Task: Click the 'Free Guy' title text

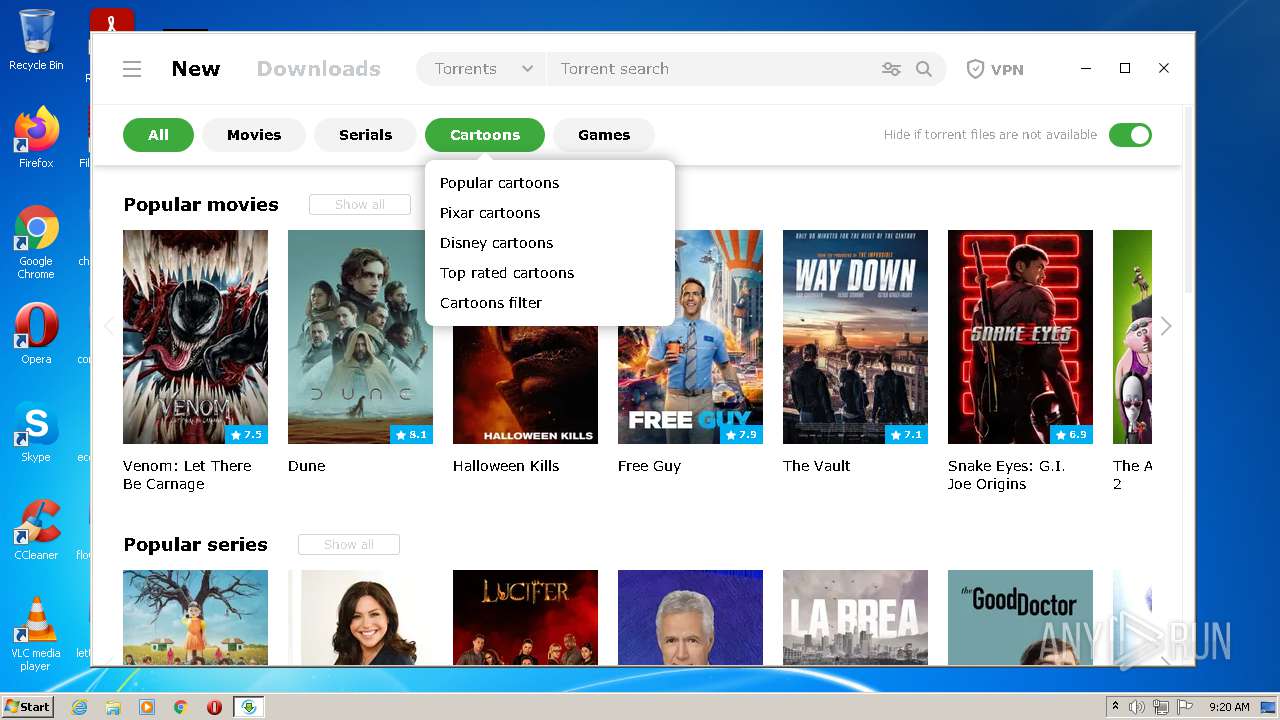Action: click(x=649, y=466)
